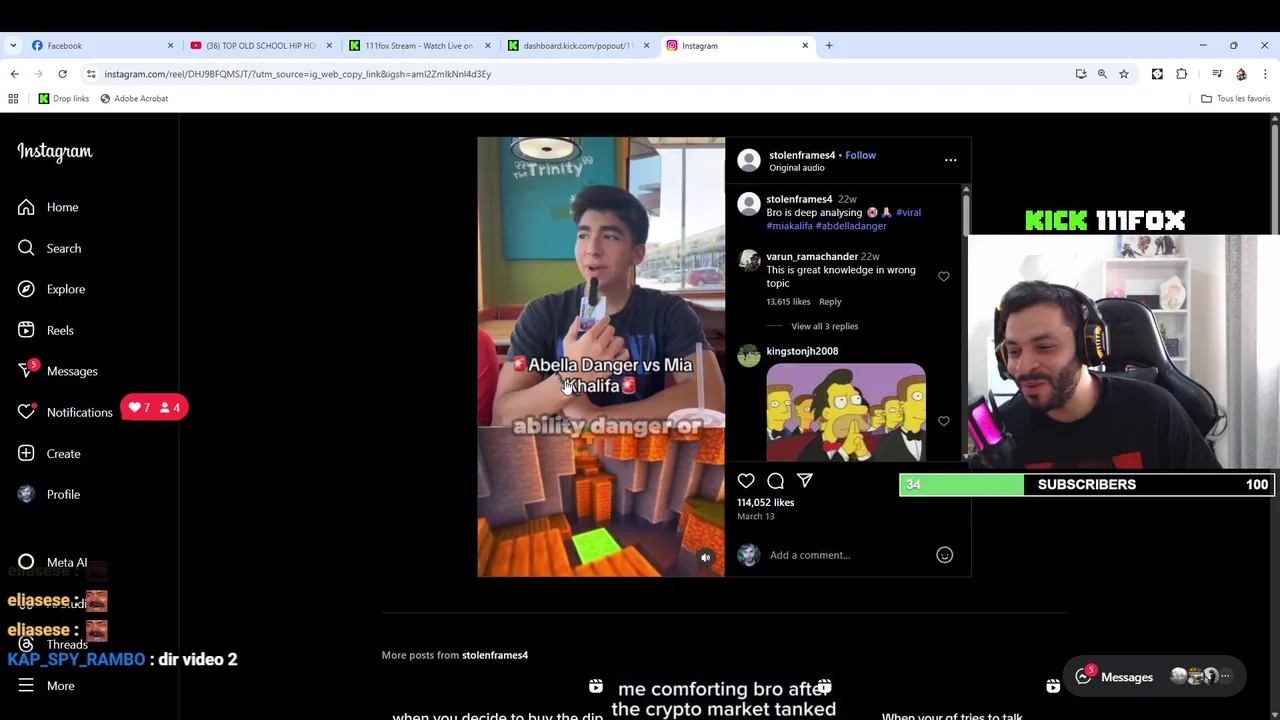
Task: Click varun_ramachander username
Action: pos(812,257)
